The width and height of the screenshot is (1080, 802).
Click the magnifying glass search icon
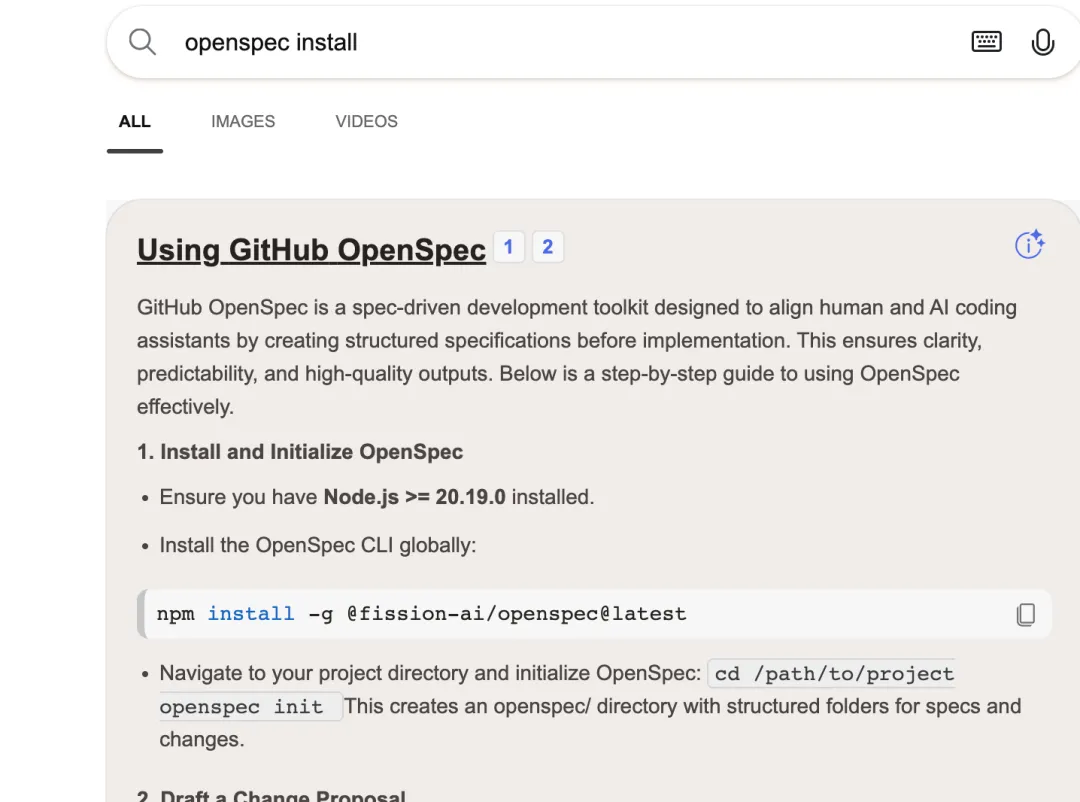tap(143, 42)
